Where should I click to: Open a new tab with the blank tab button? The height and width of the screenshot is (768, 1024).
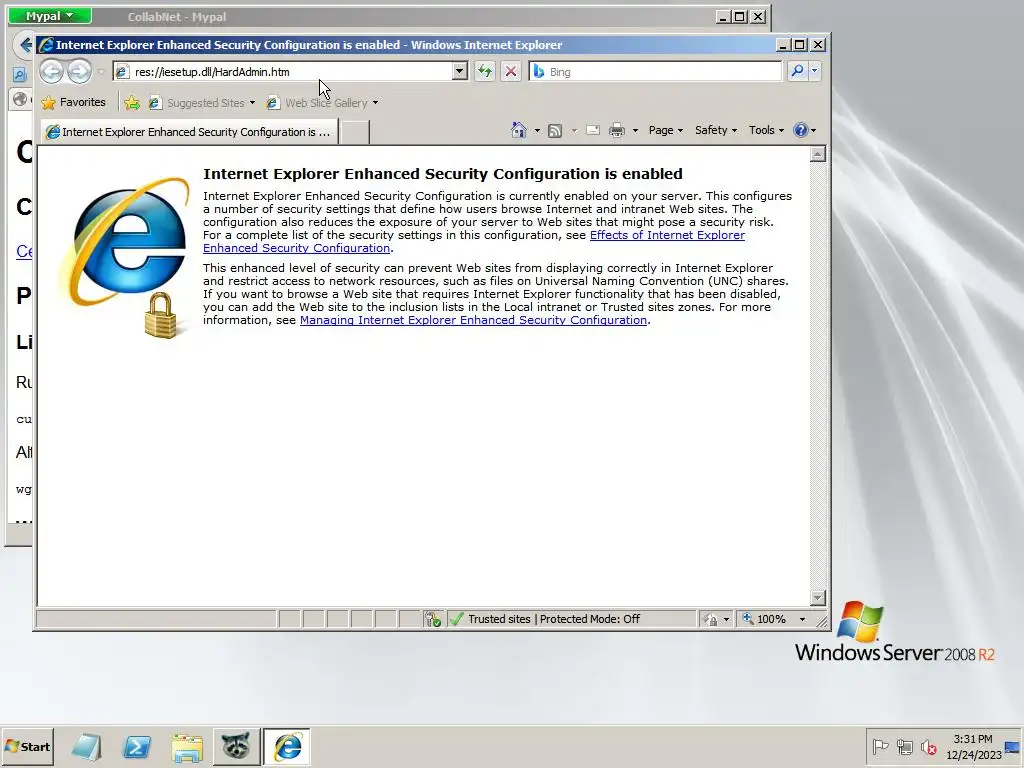pyautogui.click(x=355, y=132)
